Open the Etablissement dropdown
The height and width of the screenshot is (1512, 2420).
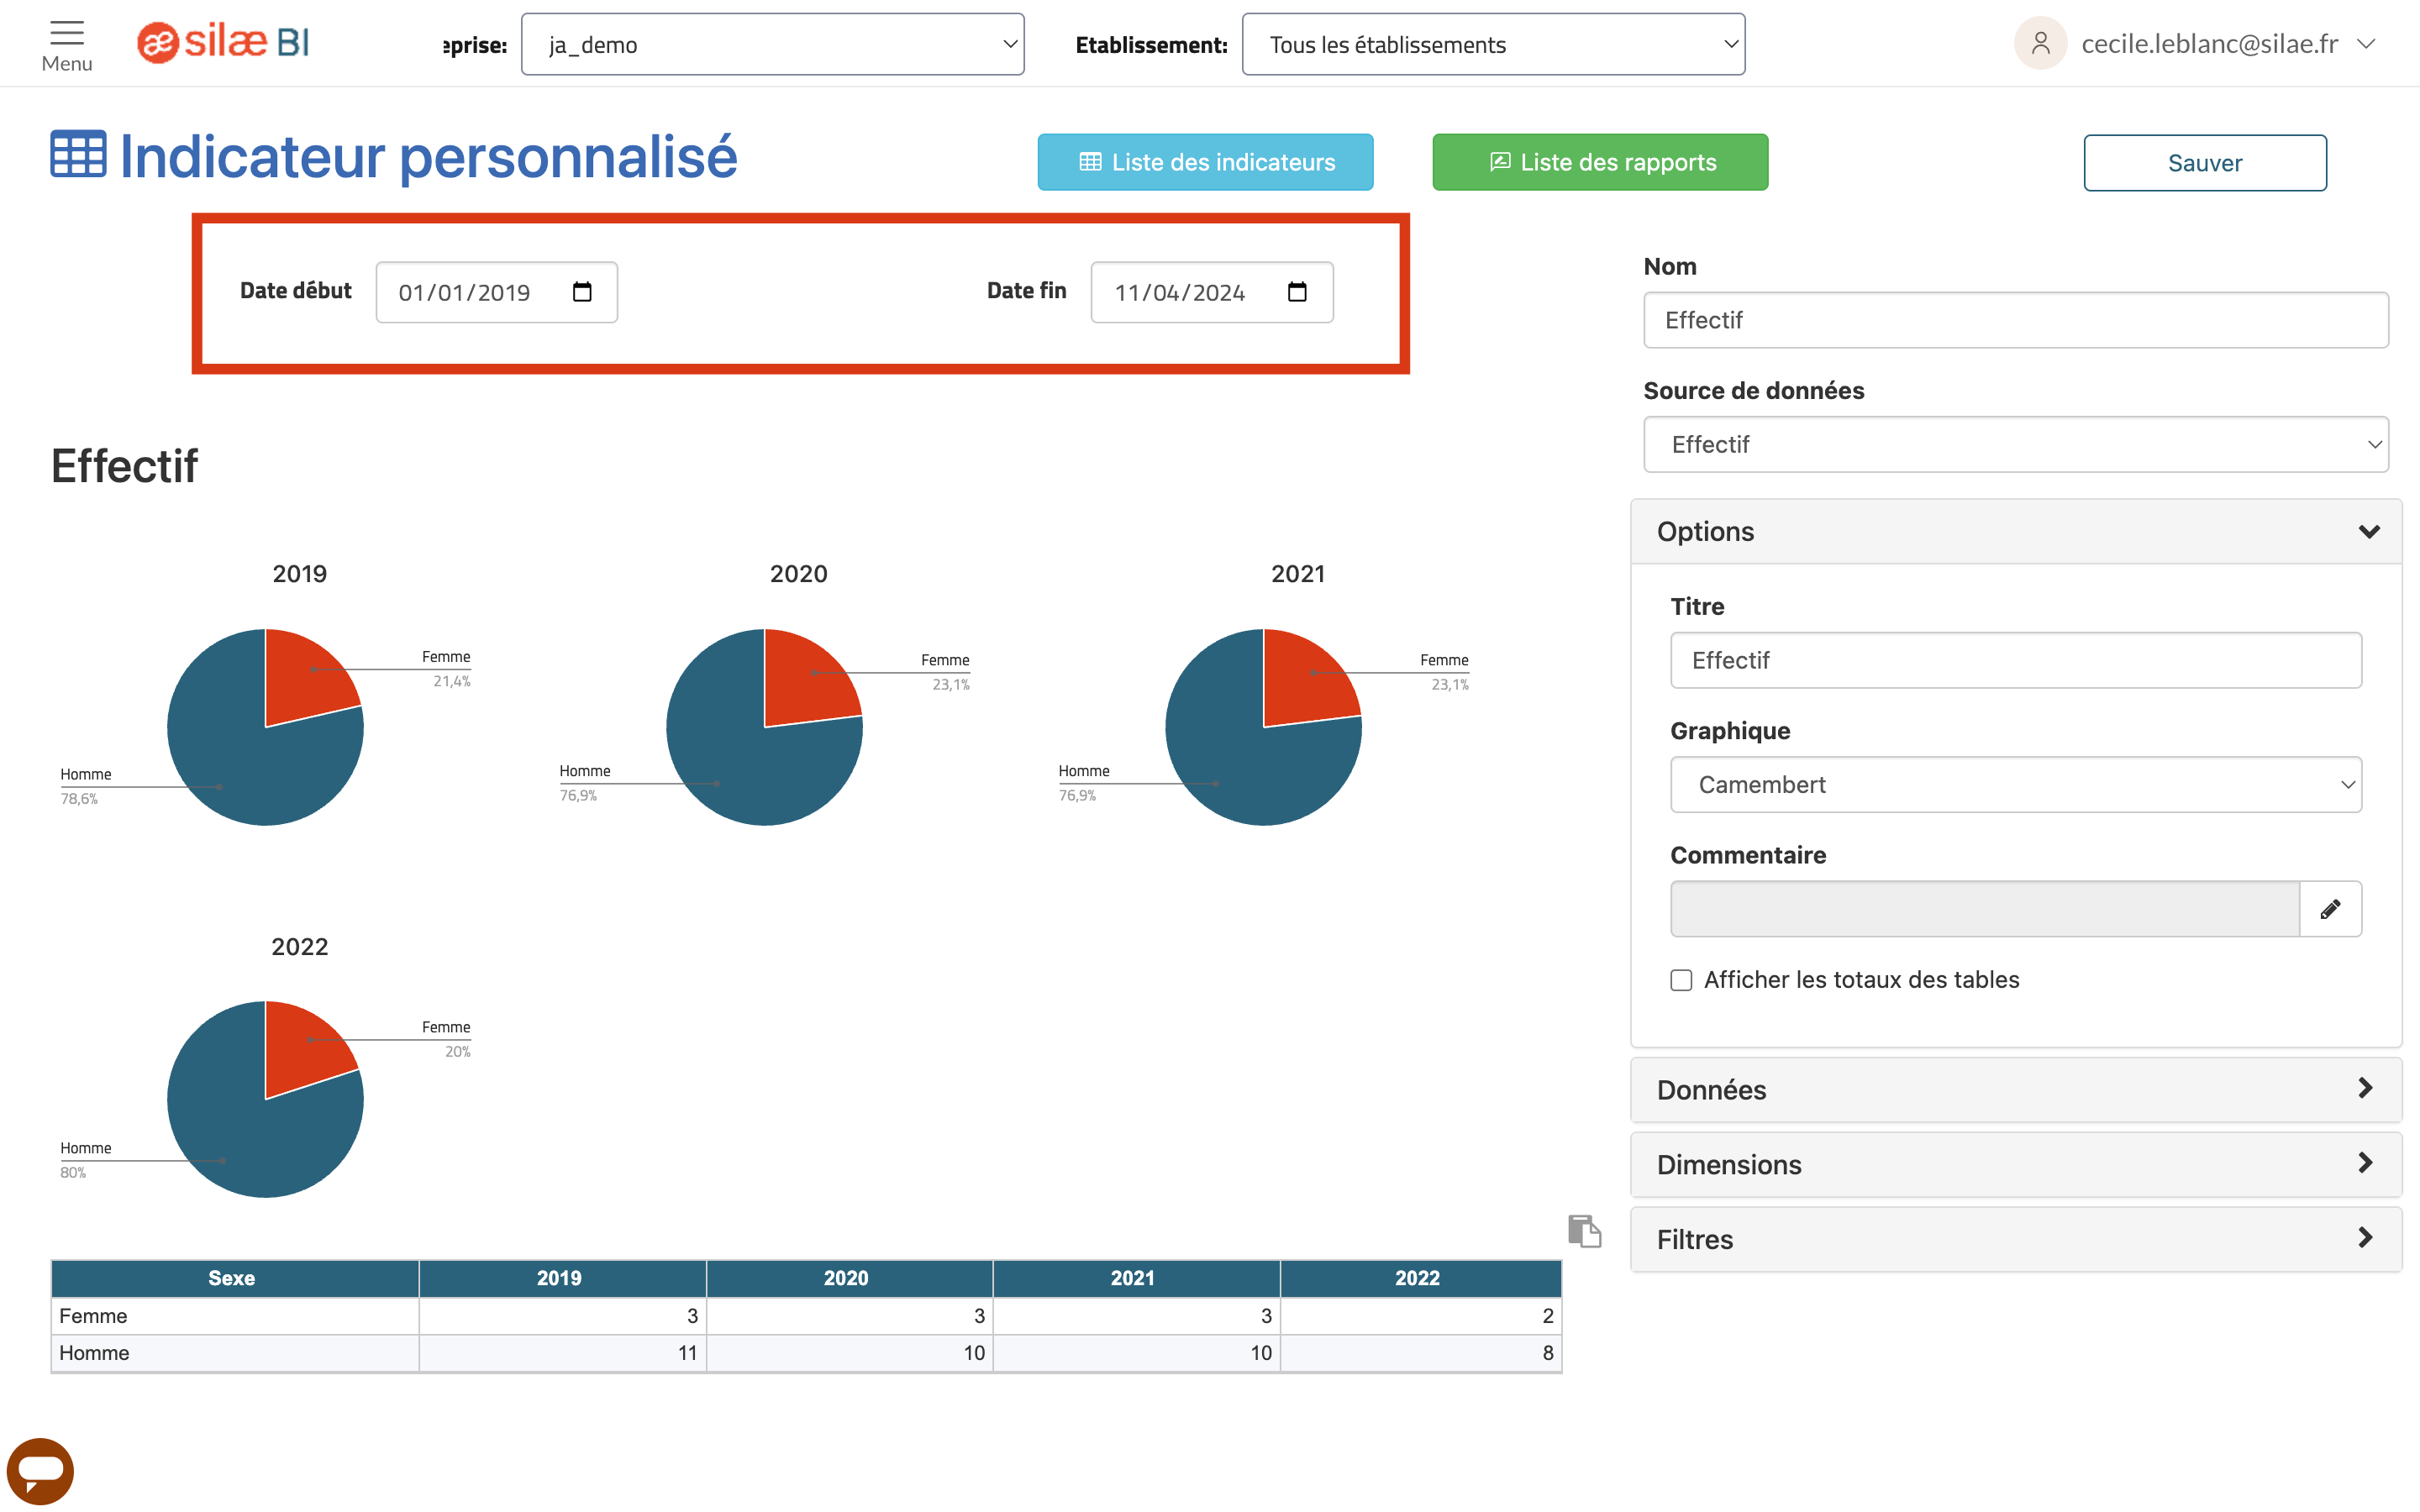point(1493,44)
